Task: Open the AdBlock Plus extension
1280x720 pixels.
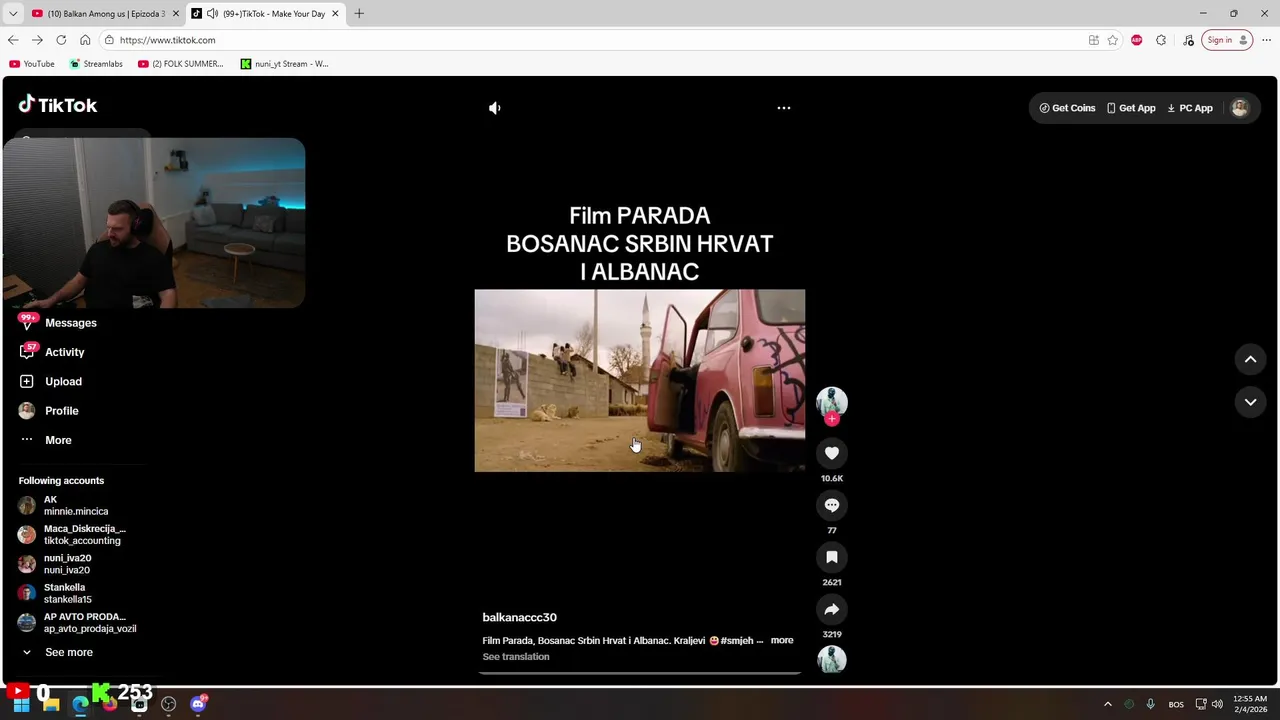Action: 1137,40
